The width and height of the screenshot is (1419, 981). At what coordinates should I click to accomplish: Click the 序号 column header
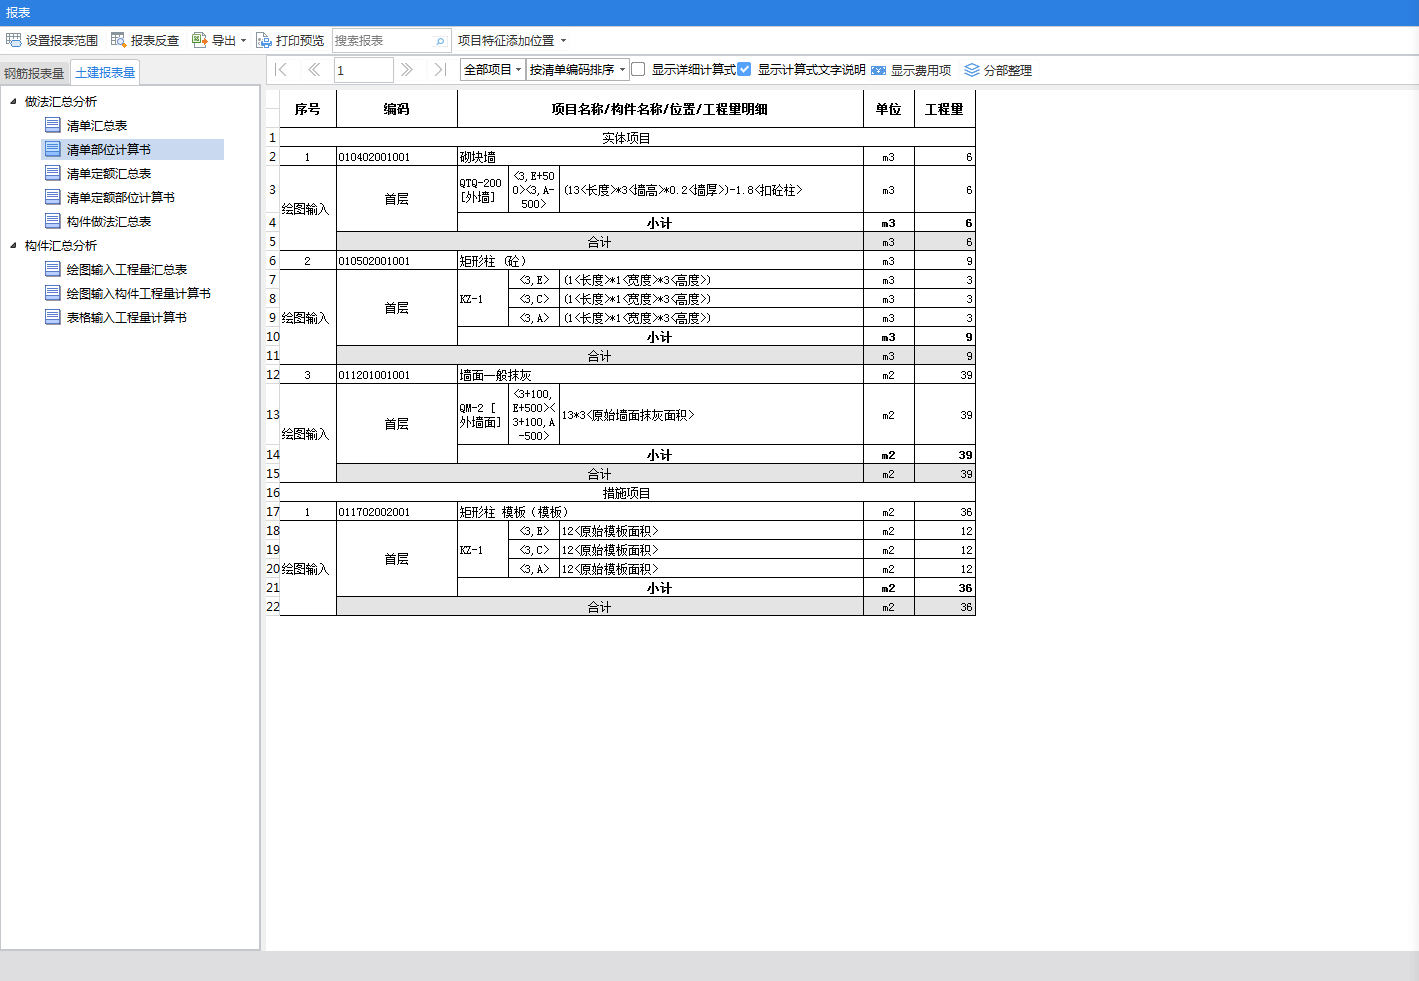point(308,109)
